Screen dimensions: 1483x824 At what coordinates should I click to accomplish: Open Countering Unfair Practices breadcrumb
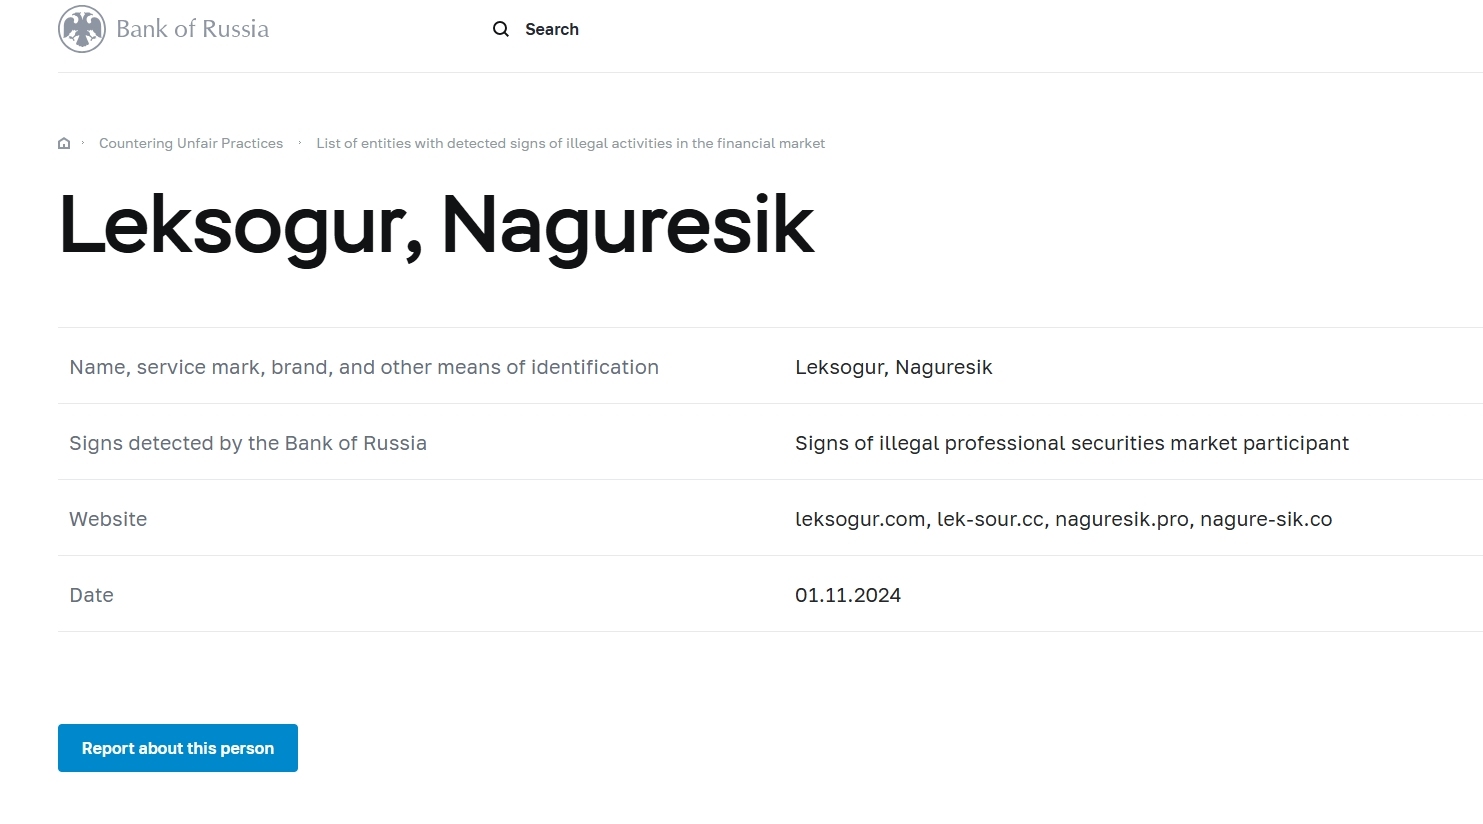coord(191,143)
